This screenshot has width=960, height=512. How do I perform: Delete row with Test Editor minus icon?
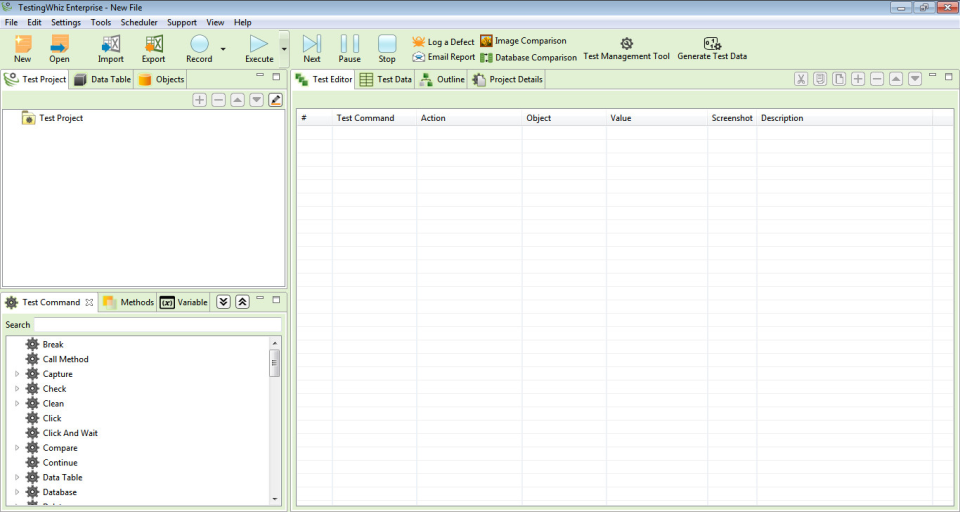pyautogui.click(x=877, y=79)
